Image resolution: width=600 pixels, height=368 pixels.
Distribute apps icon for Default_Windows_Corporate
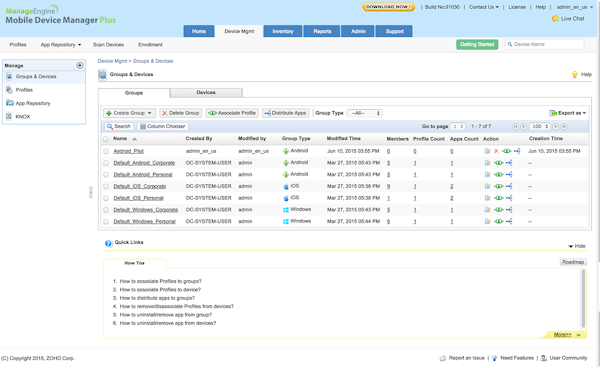pos(509,210)
